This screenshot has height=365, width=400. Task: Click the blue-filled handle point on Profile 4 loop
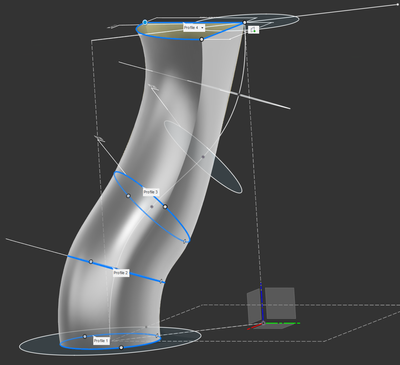145,22
